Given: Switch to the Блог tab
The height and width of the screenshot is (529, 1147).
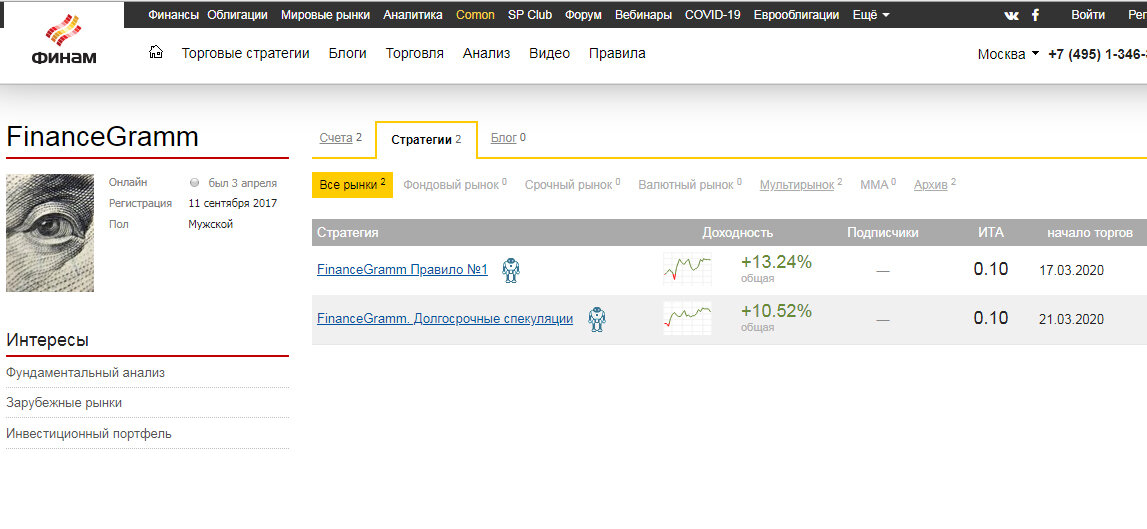Looking at the screenshot, I should [x=508, y=138].
